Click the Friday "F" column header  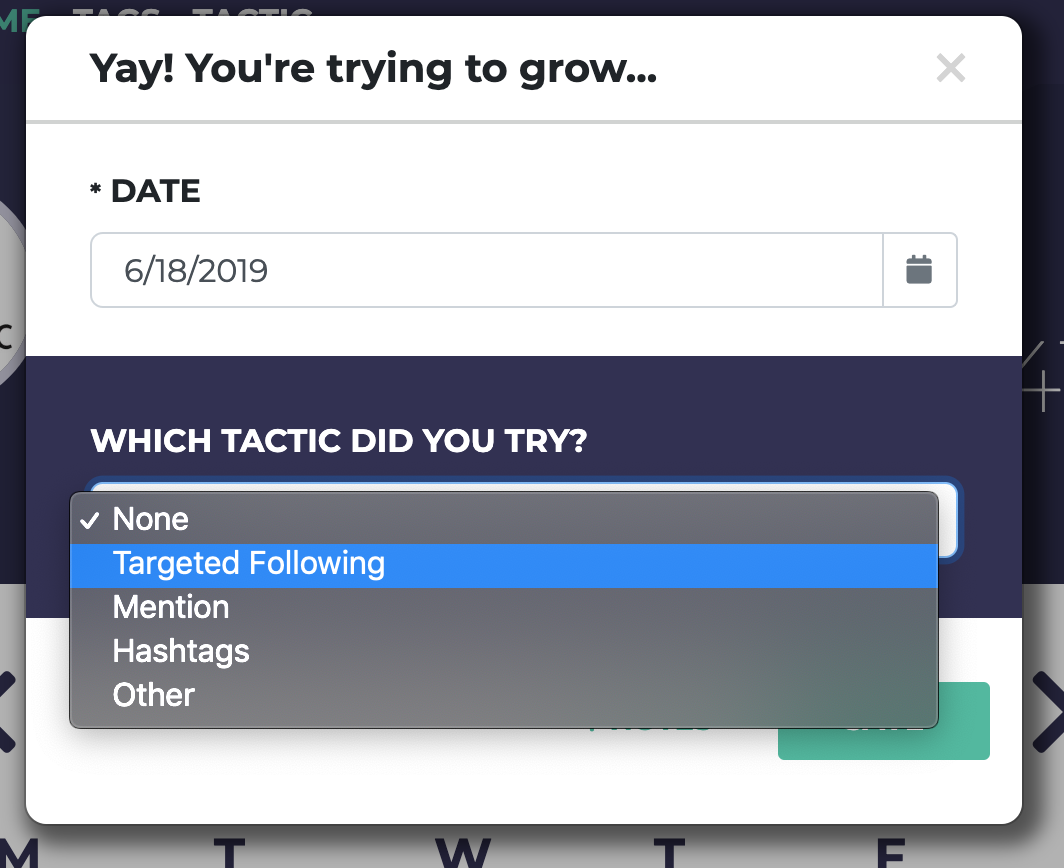pyautogui.click(x=888, y=852)
